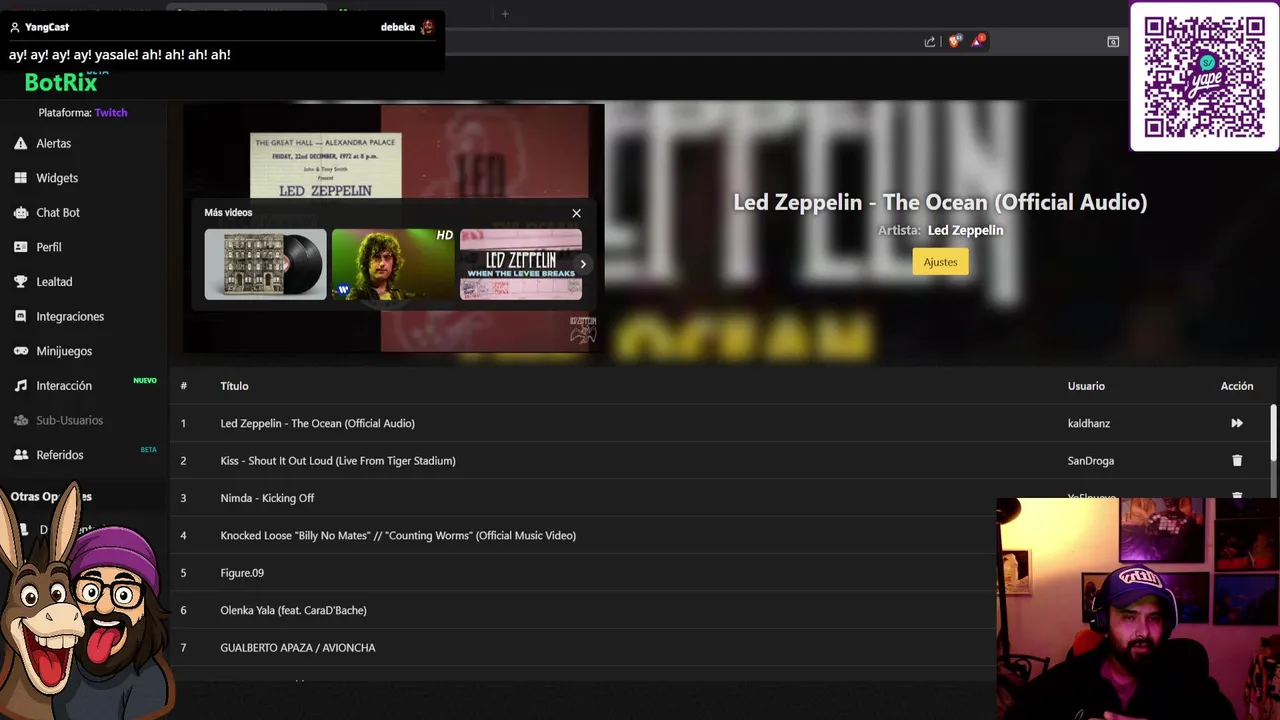Open the Perfil page
This screenshot has height=720, width=1280.
[x=49, y=247]
